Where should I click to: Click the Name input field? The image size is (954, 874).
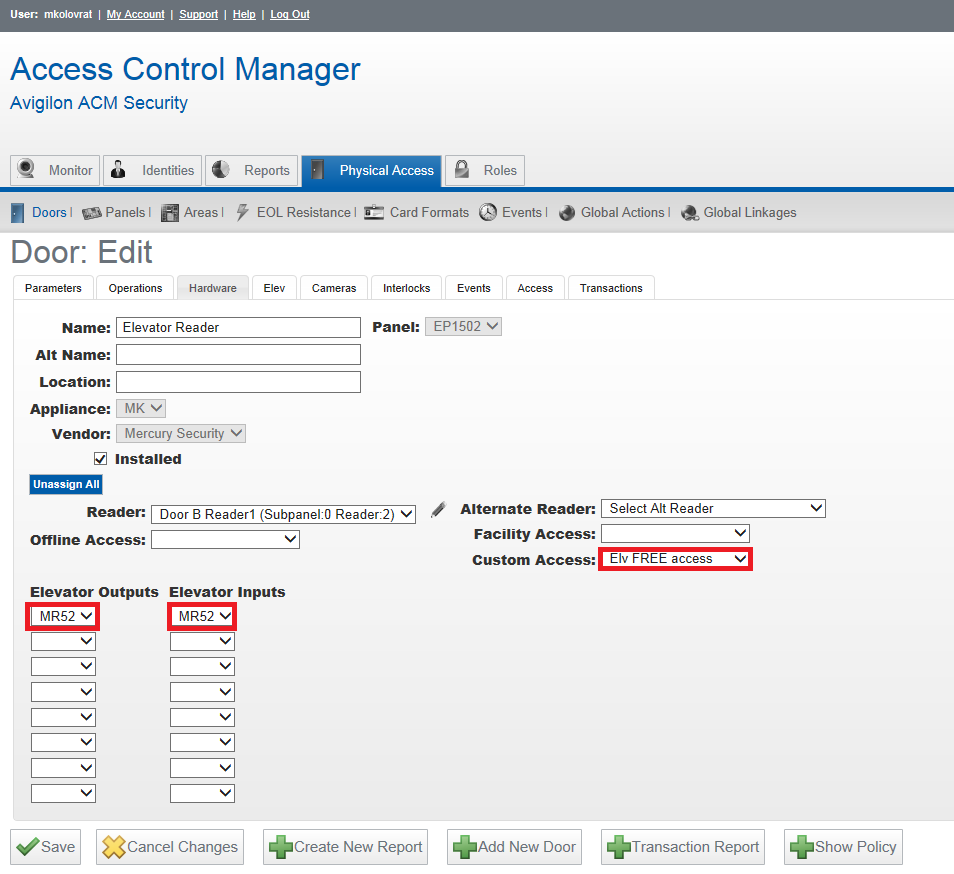pos(238,327)
